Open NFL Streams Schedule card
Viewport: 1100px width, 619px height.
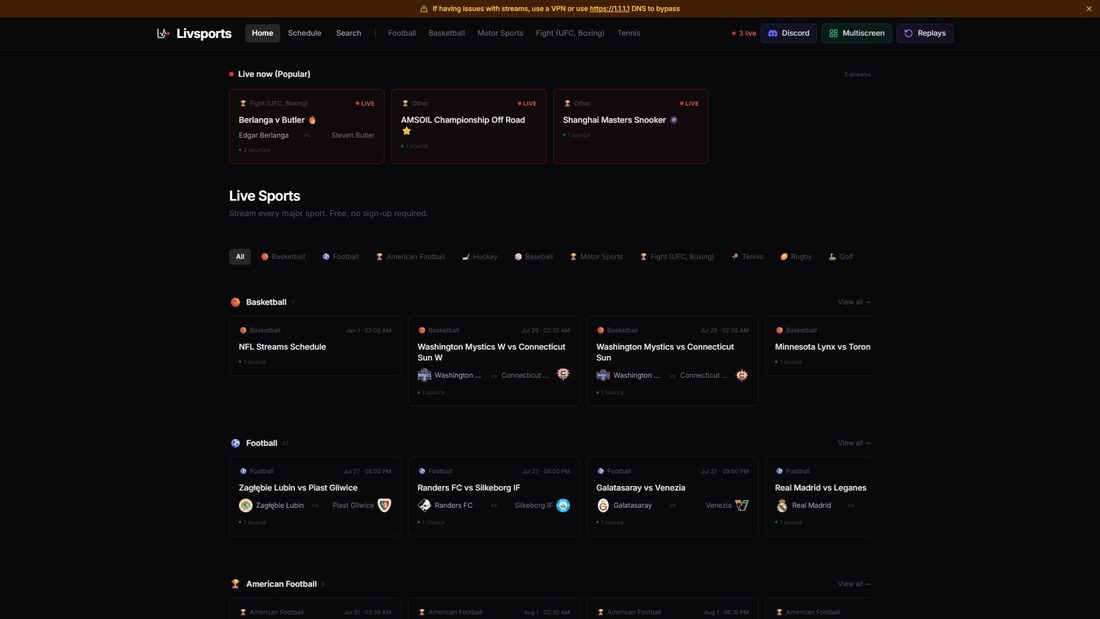click(x=315, y=346)
